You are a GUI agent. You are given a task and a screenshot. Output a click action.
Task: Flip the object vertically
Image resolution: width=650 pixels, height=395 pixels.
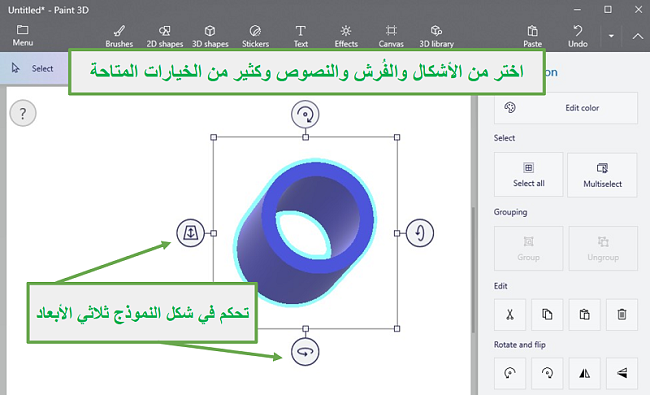[x=622, y=373]
